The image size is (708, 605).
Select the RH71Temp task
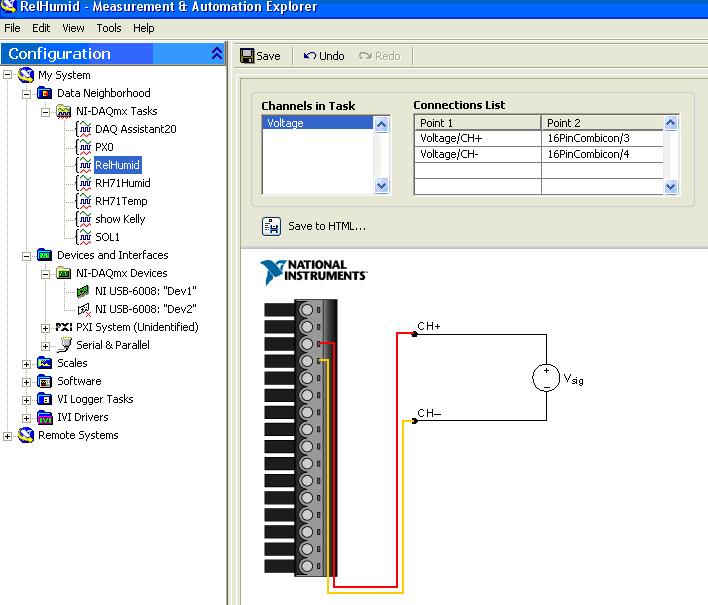(x=120, y=201)
